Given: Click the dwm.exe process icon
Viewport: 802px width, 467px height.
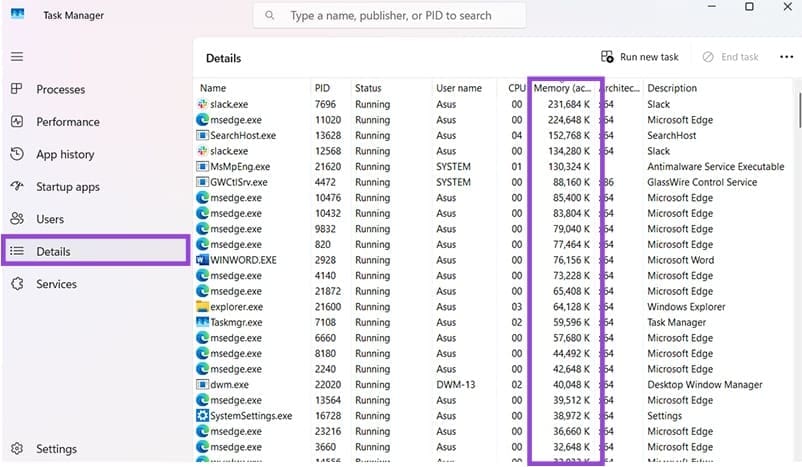Looking at the screenshot, I should 203,384.
